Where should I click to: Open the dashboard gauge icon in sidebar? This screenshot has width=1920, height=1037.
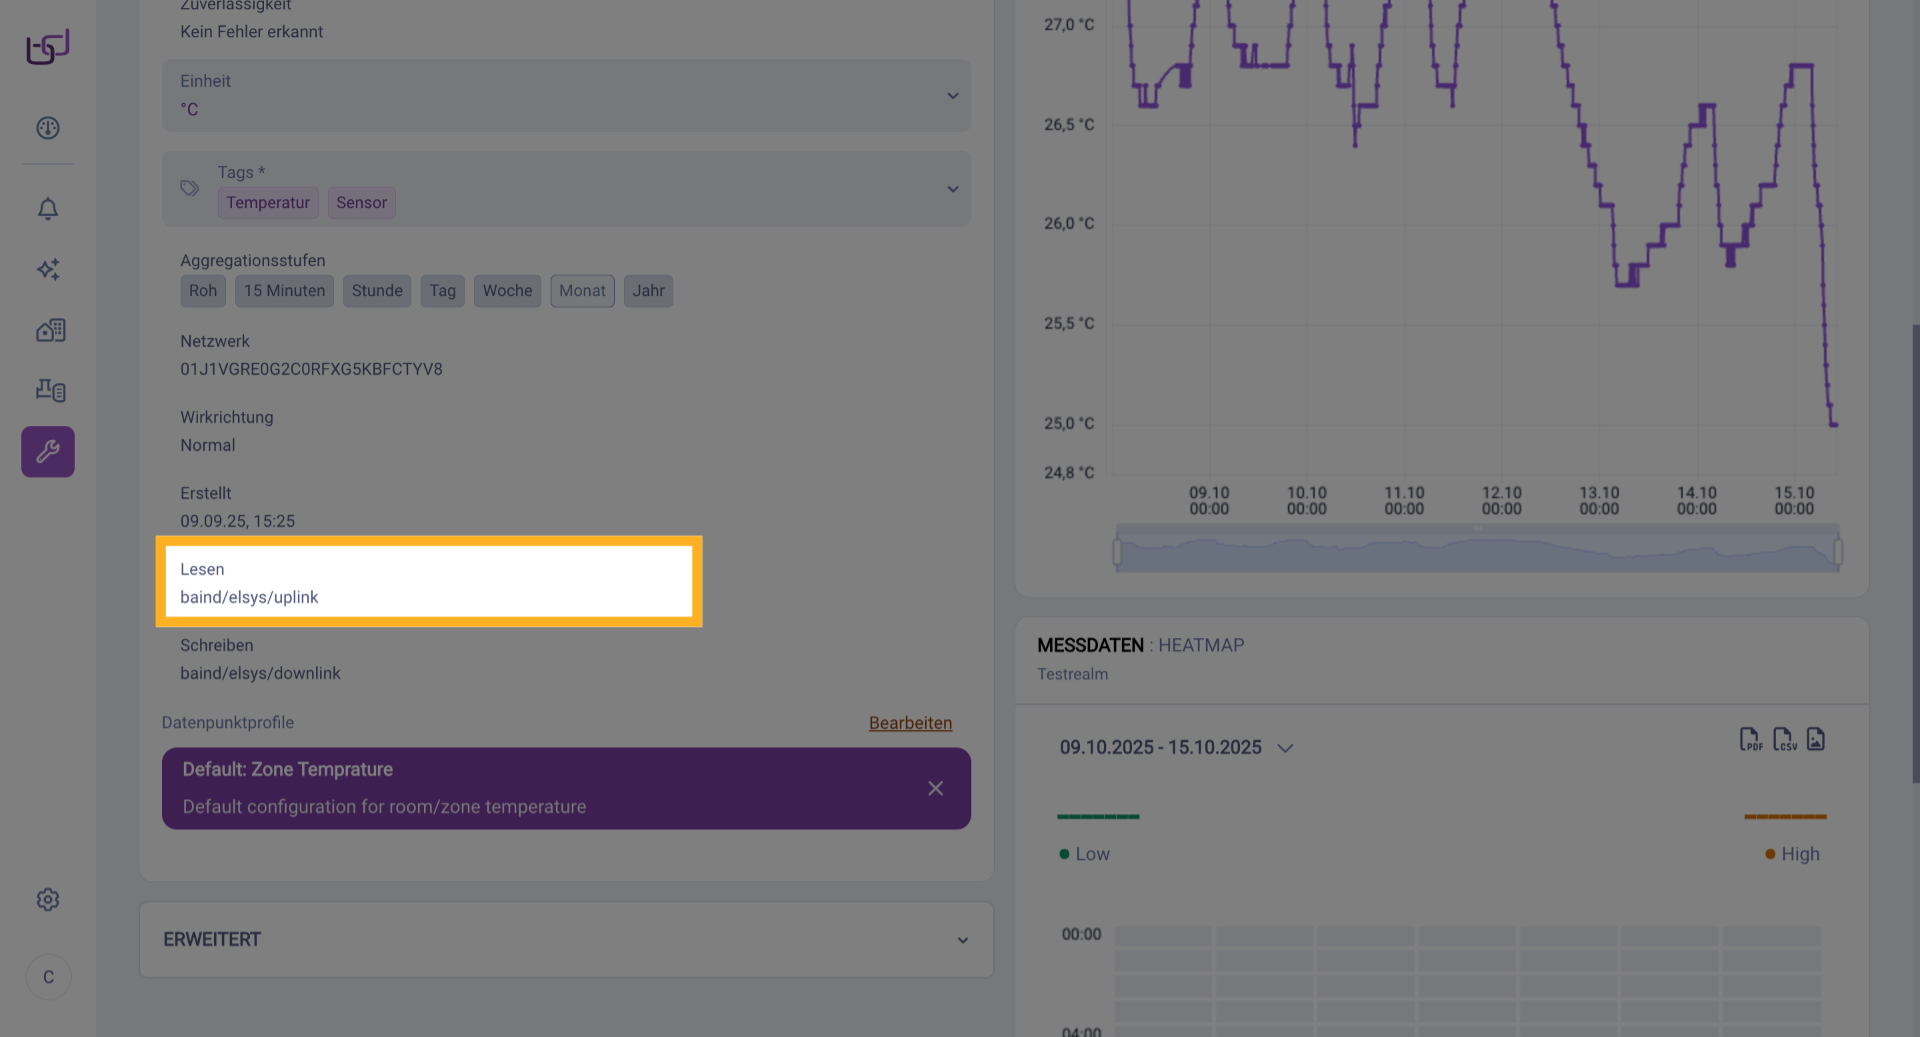48,128
